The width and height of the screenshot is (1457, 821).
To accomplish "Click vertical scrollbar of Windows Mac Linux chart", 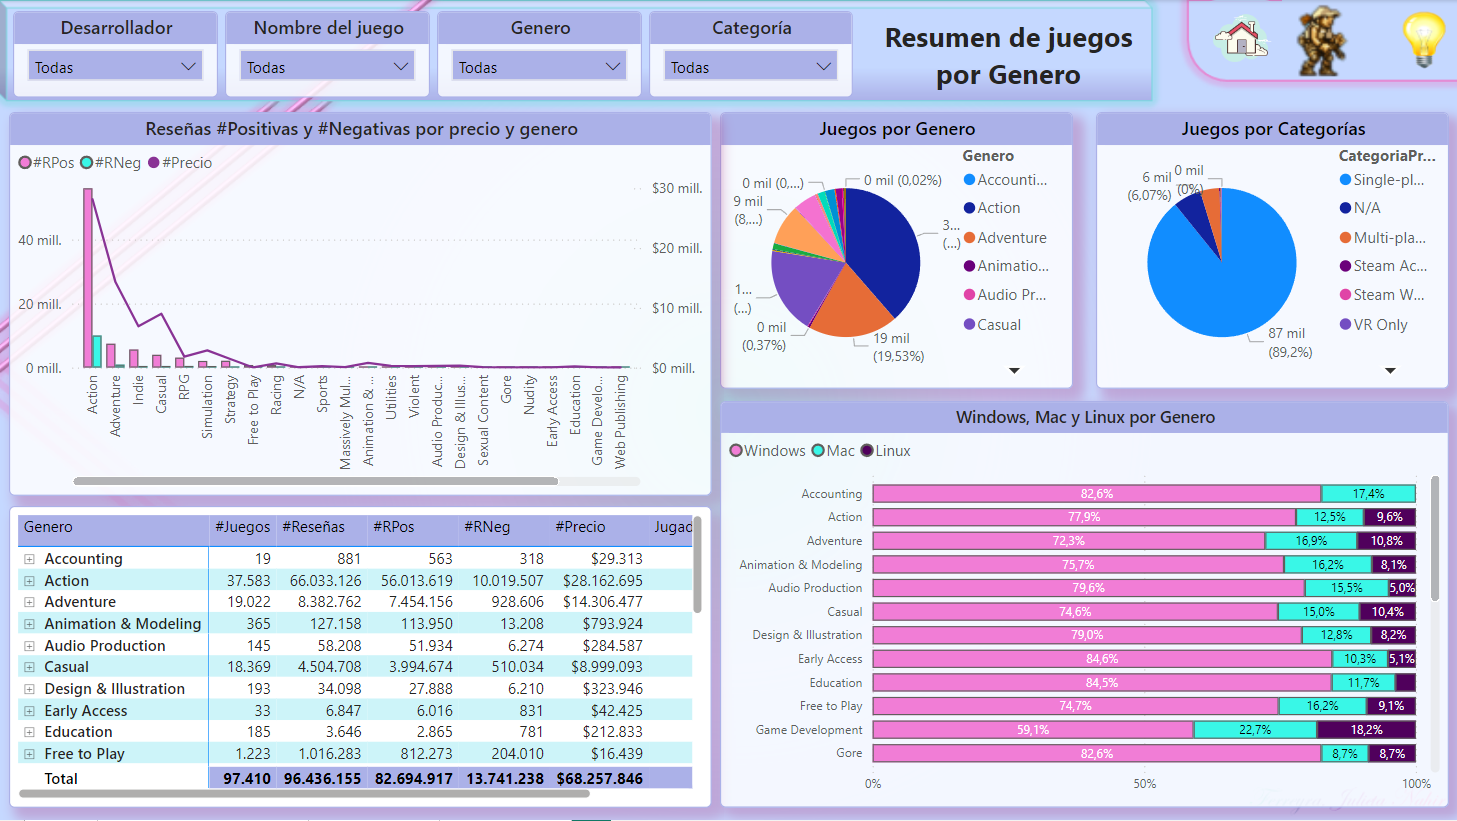I will point(1435,538).
